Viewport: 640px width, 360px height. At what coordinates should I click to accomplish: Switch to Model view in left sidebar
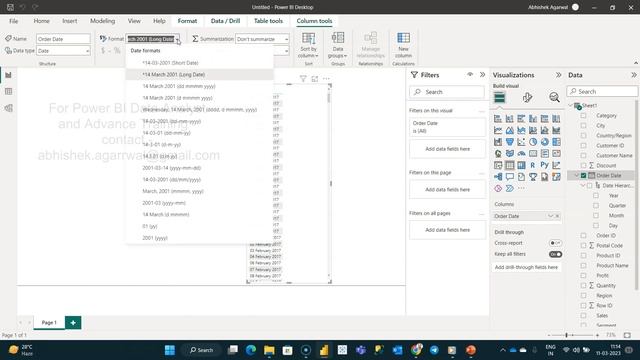8,108
